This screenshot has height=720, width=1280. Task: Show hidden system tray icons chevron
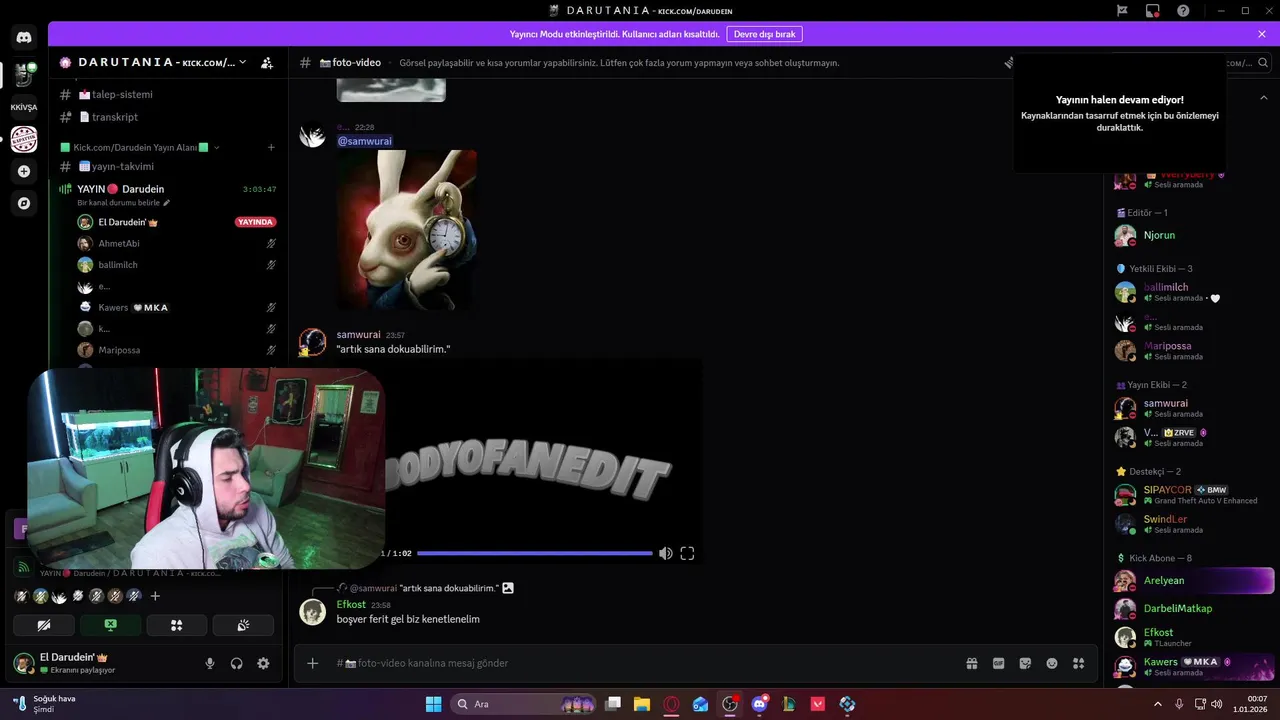pyautogui.click(x=1158, y=704)
